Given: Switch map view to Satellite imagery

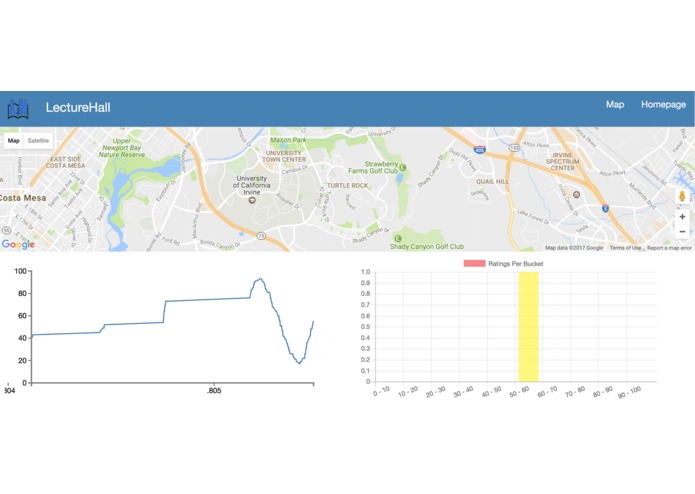Looking at the screenshot, I should click(38, 140).
